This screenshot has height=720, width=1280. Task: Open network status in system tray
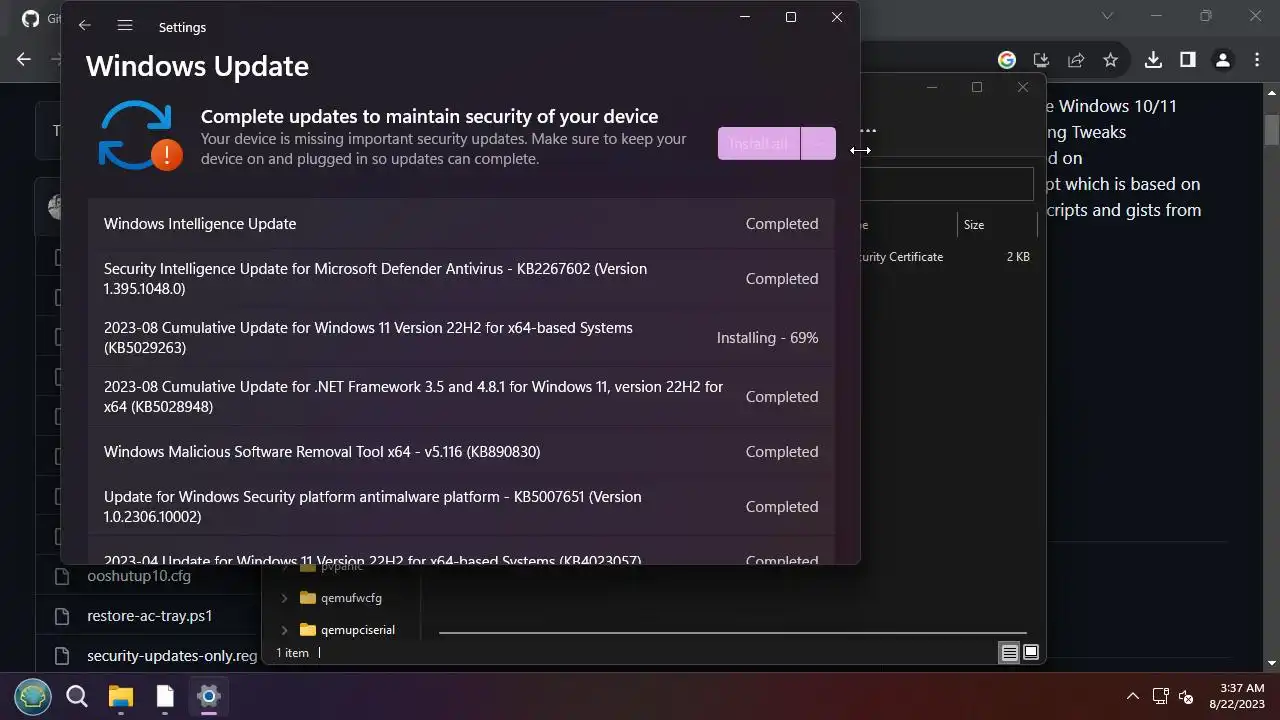click(x=1160, y=696)
